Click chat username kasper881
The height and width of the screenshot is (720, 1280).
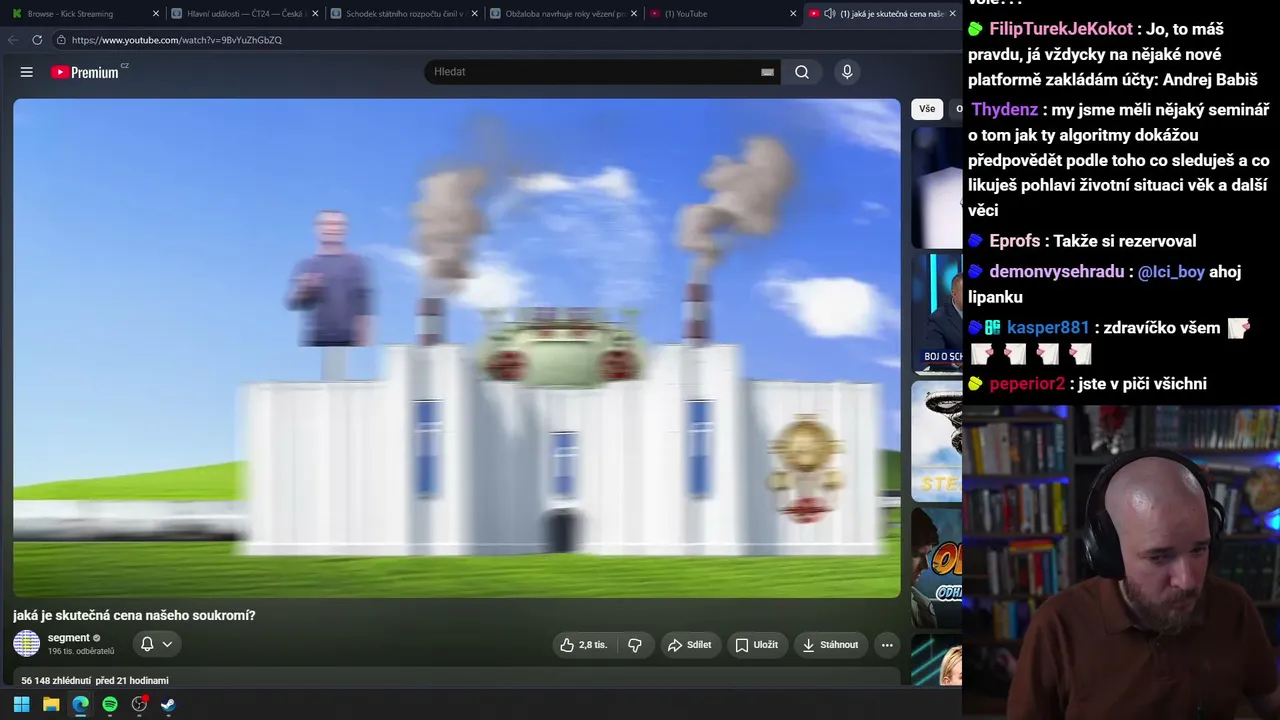coord(1048,328)
